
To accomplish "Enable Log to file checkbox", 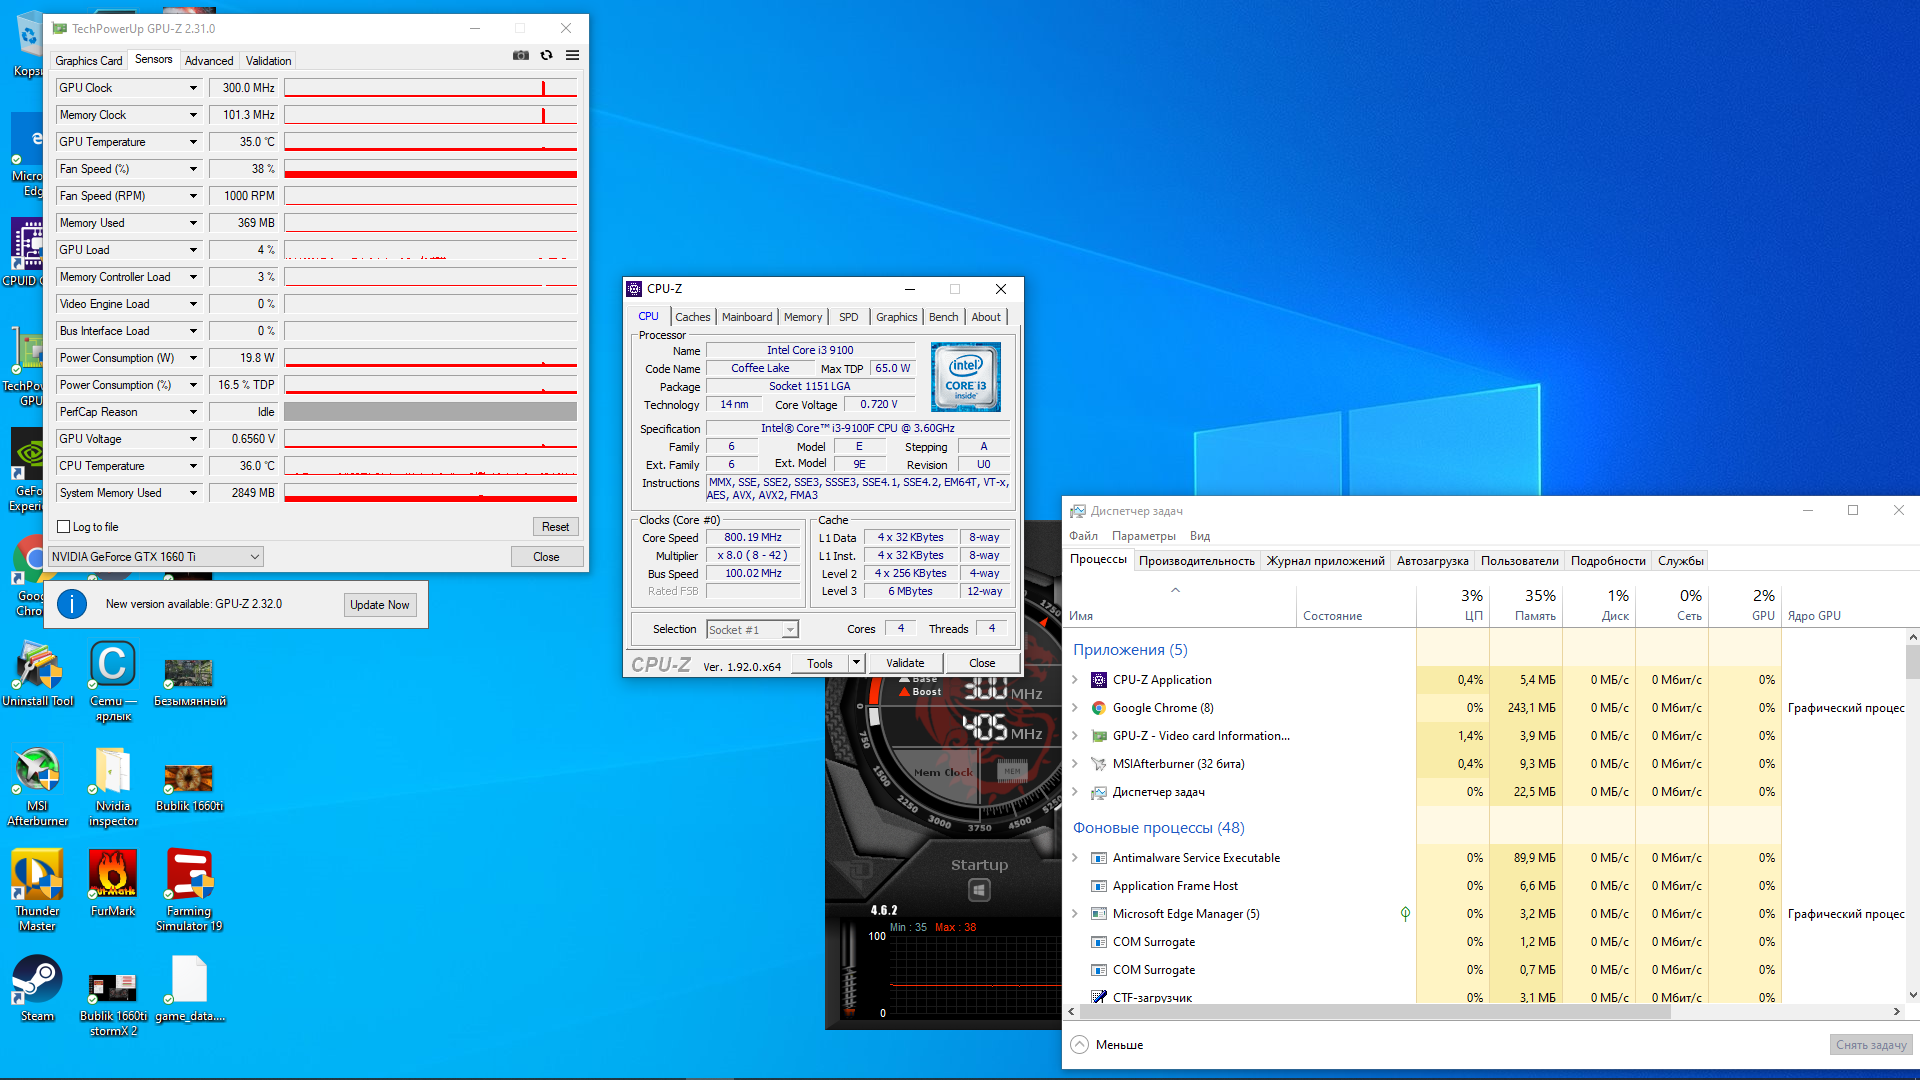I will coord(64,527).
